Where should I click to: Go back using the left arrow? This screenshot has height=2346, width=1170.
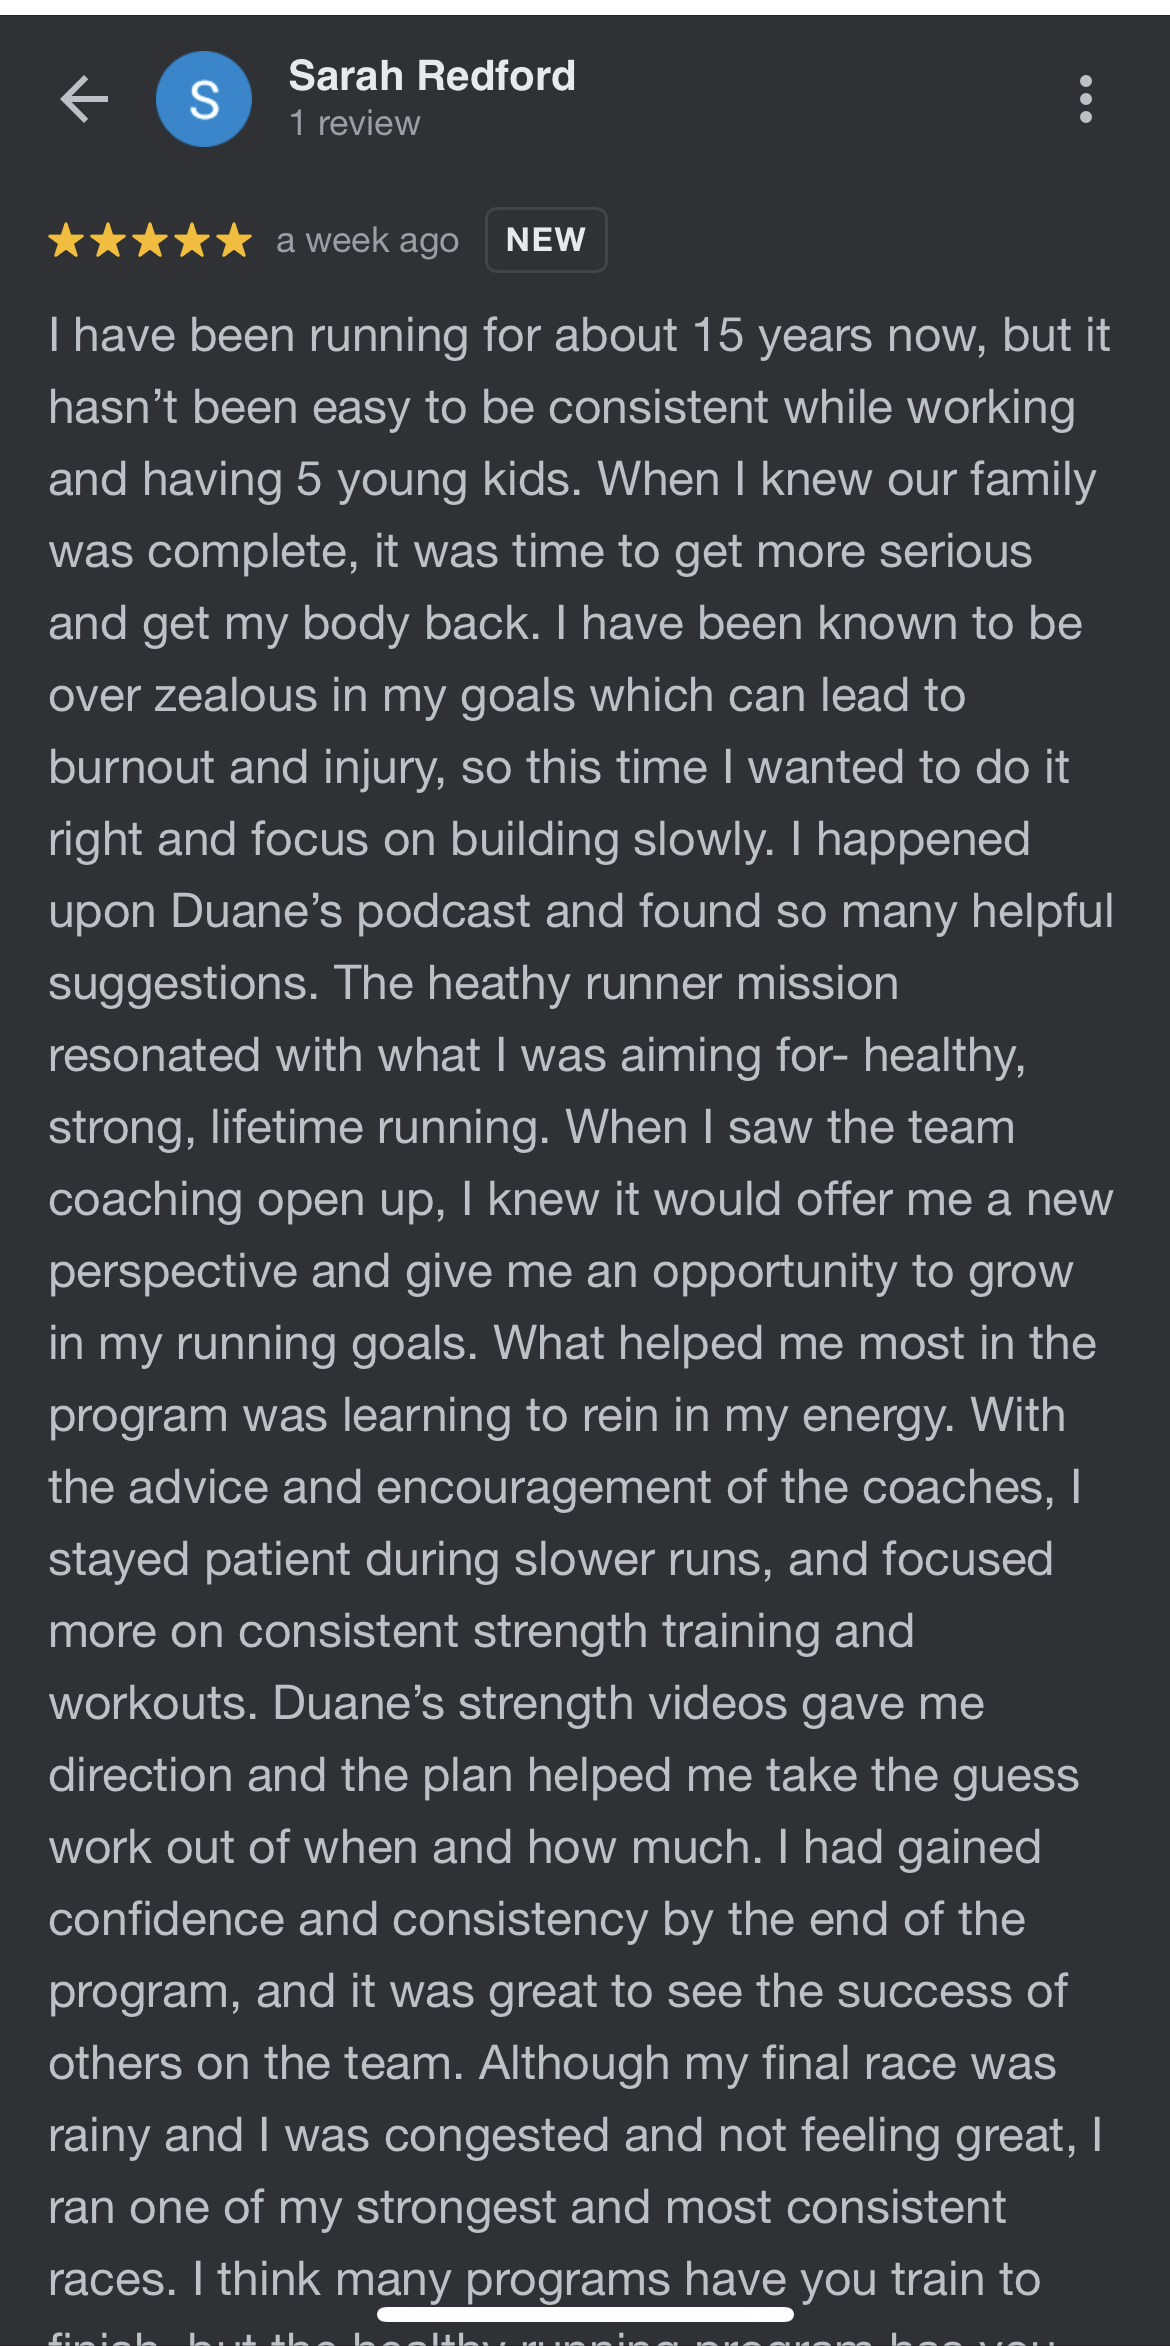point(84,100)
